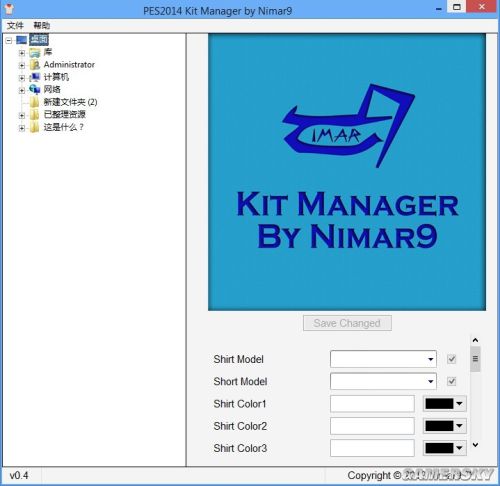
Task: Click the shirt app icon in title bar
Action: click(x=9, y=9)
